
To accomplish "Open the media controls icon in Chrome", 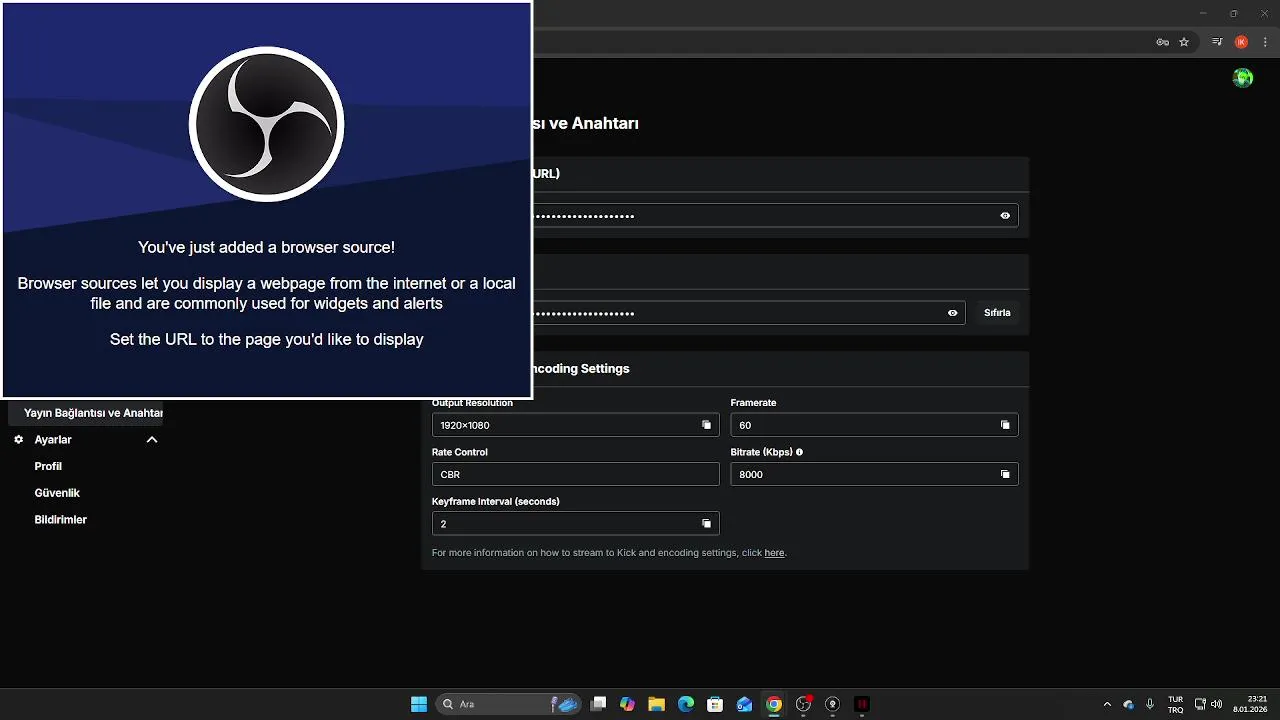I will (x=1217, y=42).
